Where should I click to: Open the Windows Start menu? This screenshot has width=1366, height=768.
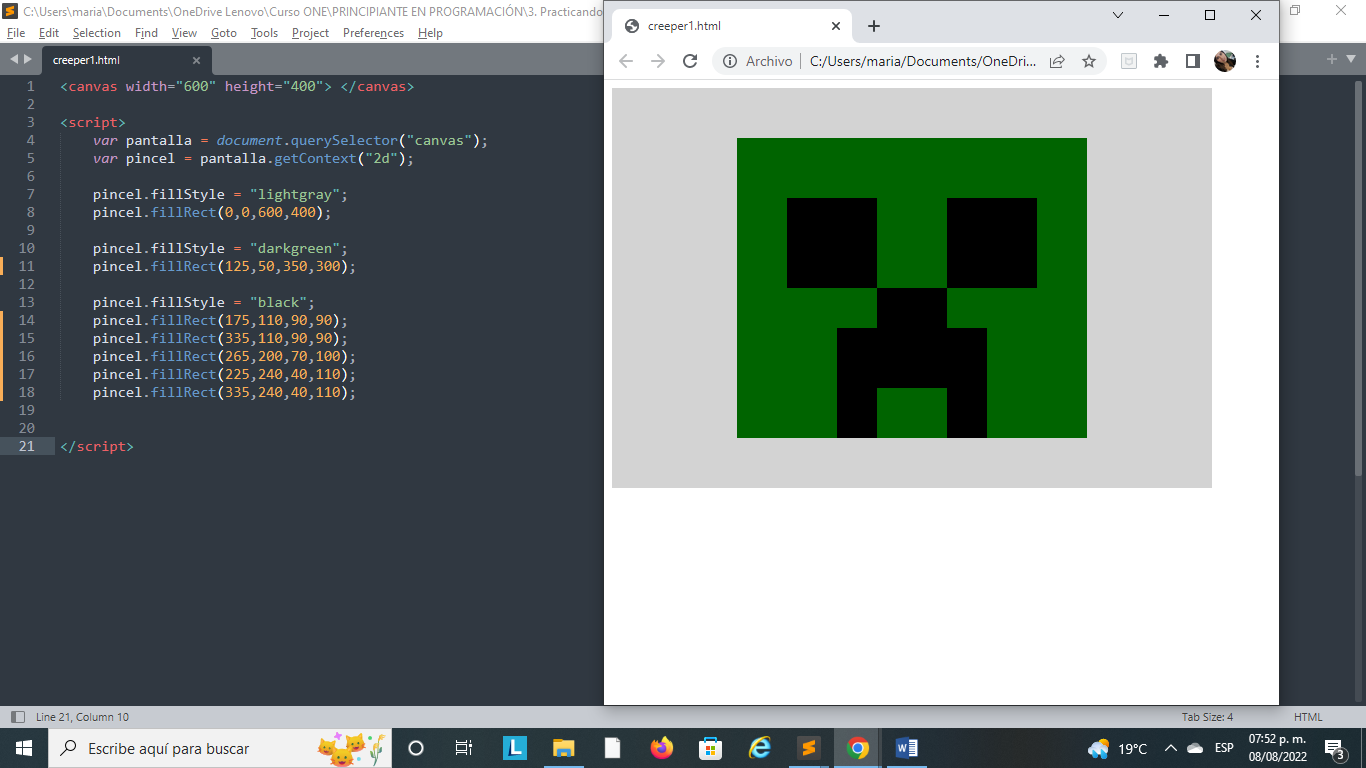(24, 748)
